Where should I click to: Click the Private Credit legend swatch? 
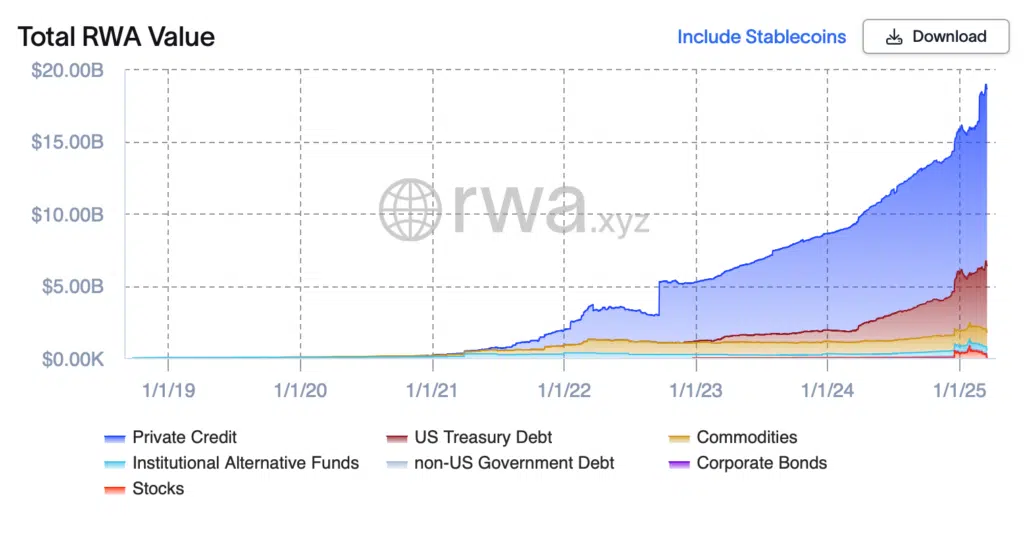pyautogui.click(x=114, y=438)
